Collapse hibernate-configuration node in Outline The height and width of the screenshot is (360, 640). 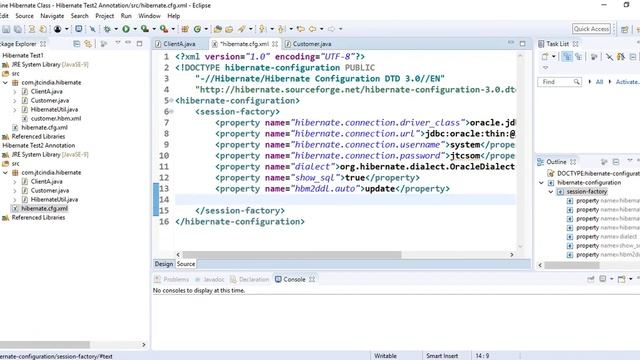[542, 183]
